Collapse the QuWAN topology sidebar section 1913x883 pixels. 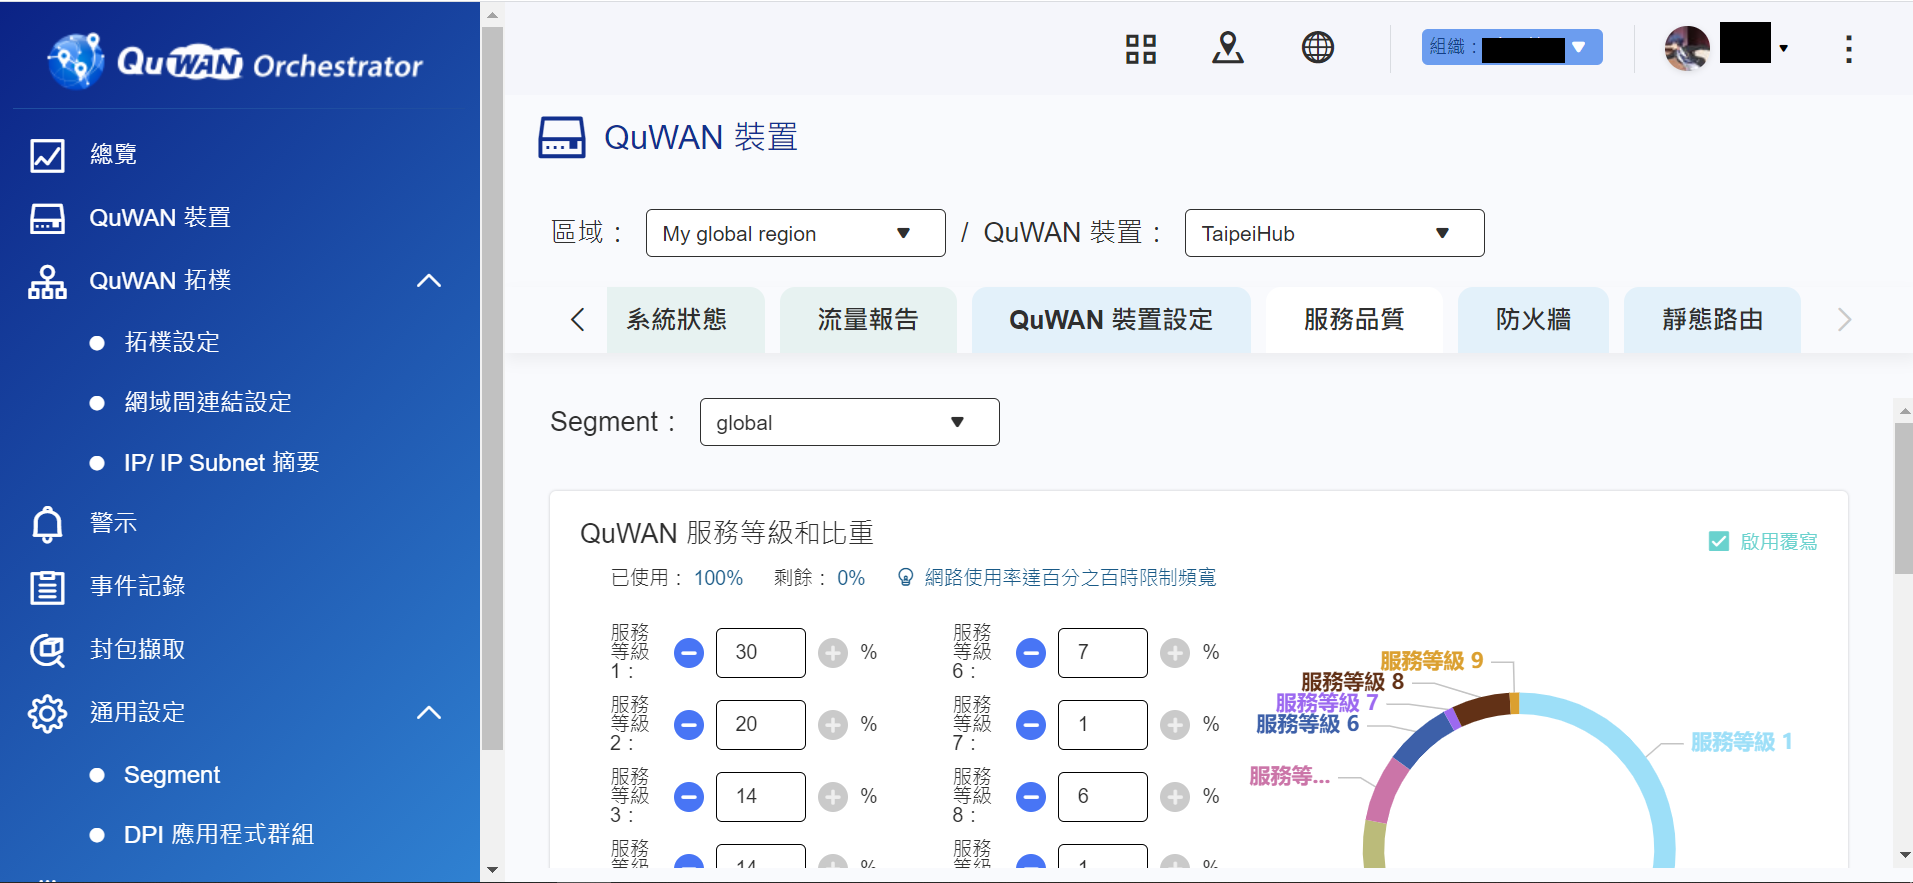click(428, 281)
